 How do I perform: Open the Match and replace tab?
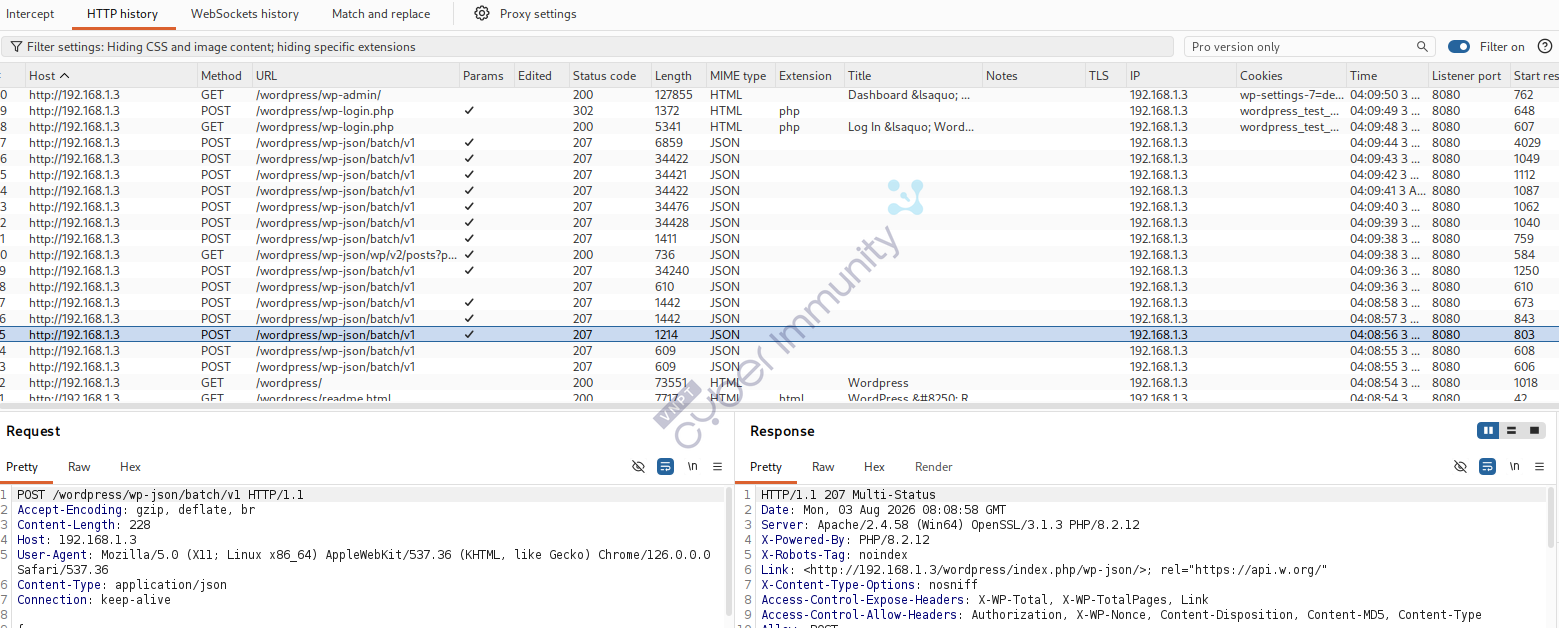(381, 14)
